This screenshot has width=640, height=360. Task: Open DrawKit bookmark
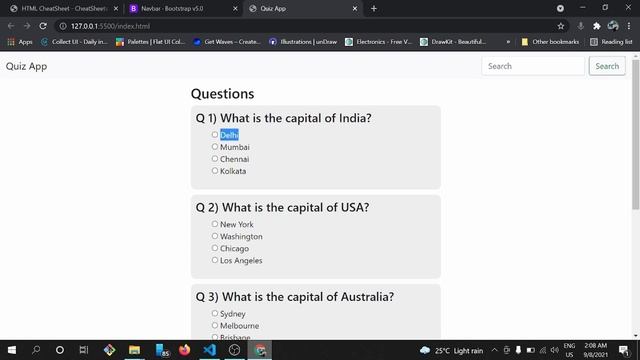click(453, 42)
